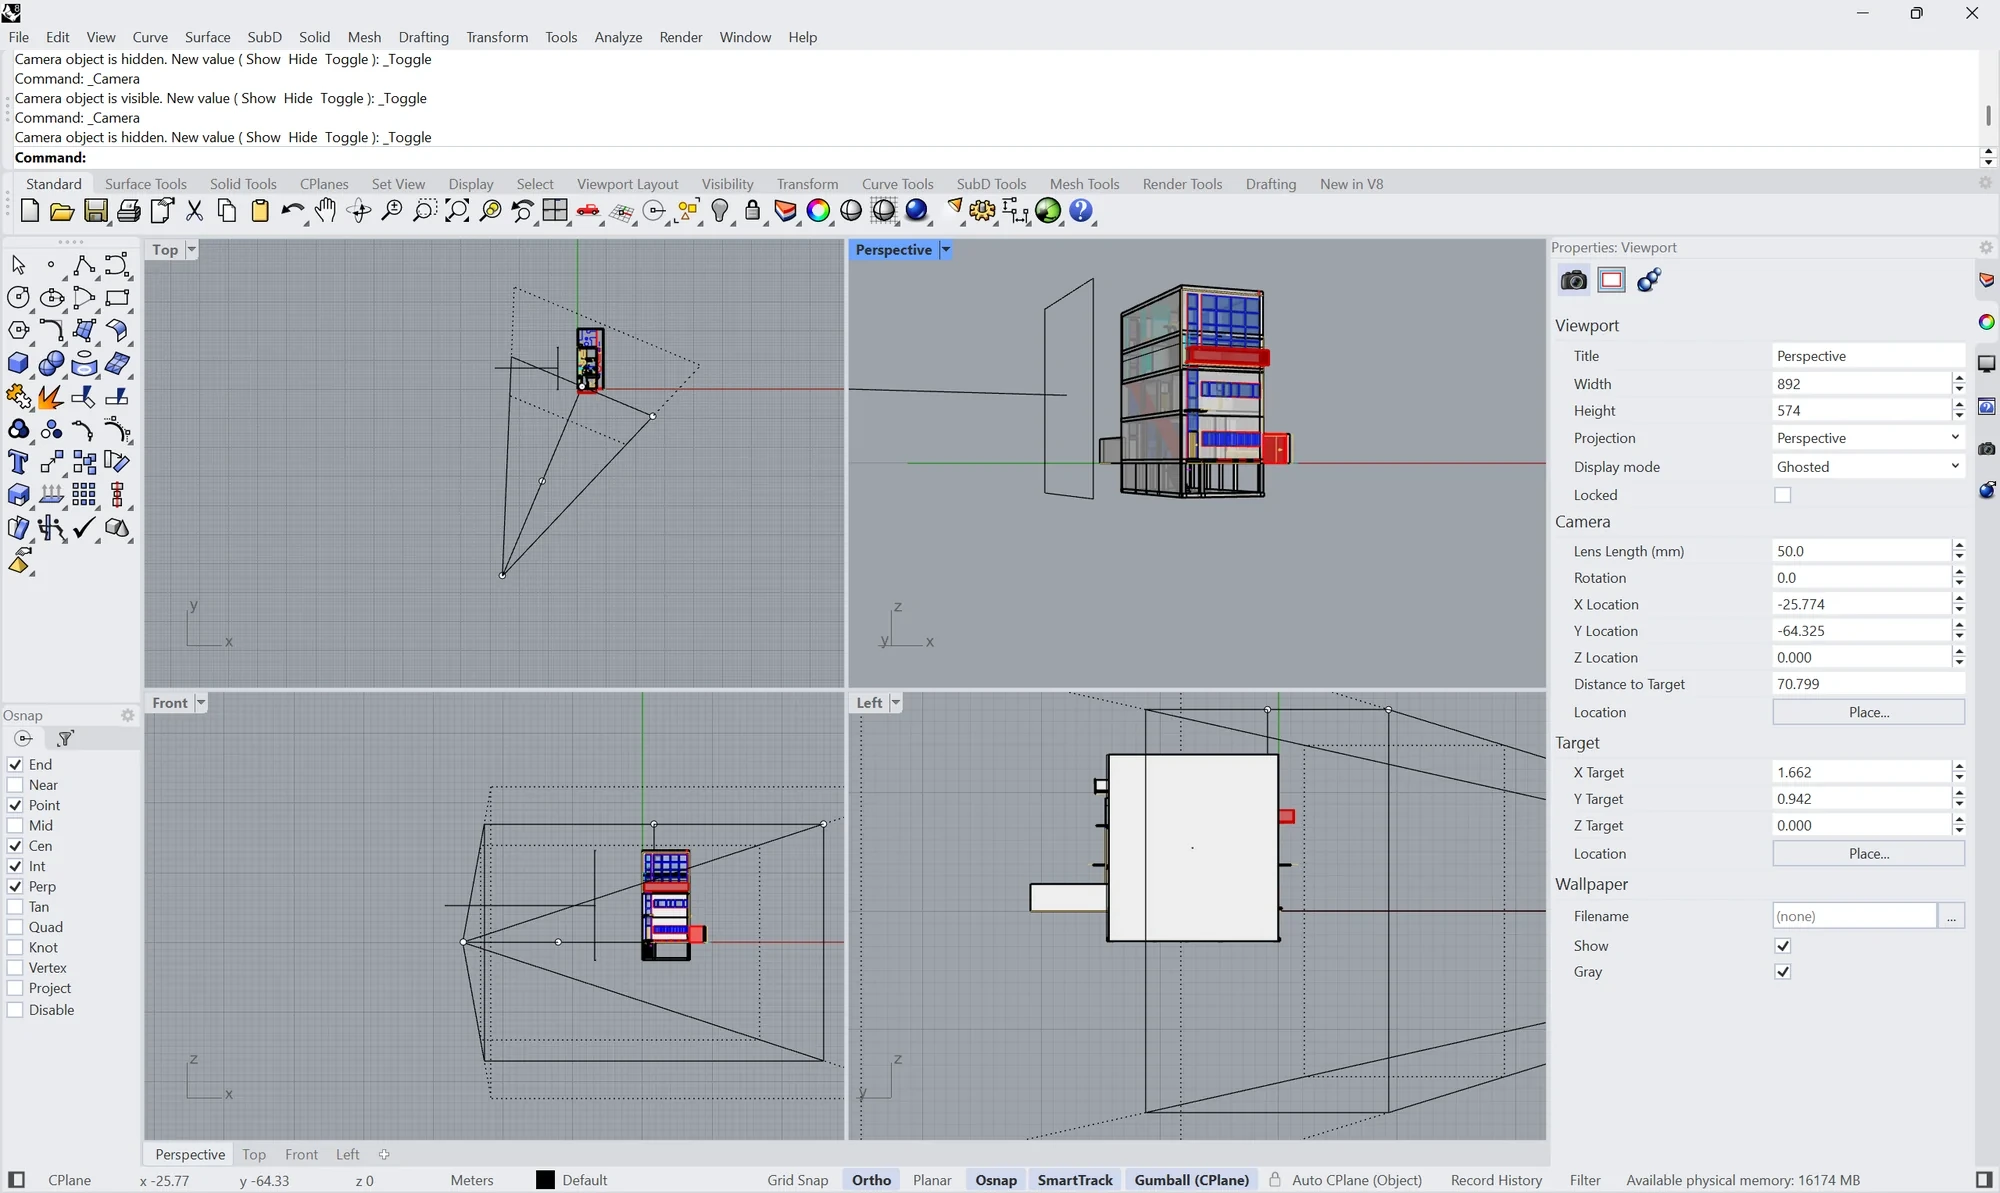Image resolution: width=2000 pixels, height=1193 pixels.
Task: Click the Undo arrow icon
Action: point(292,211)
